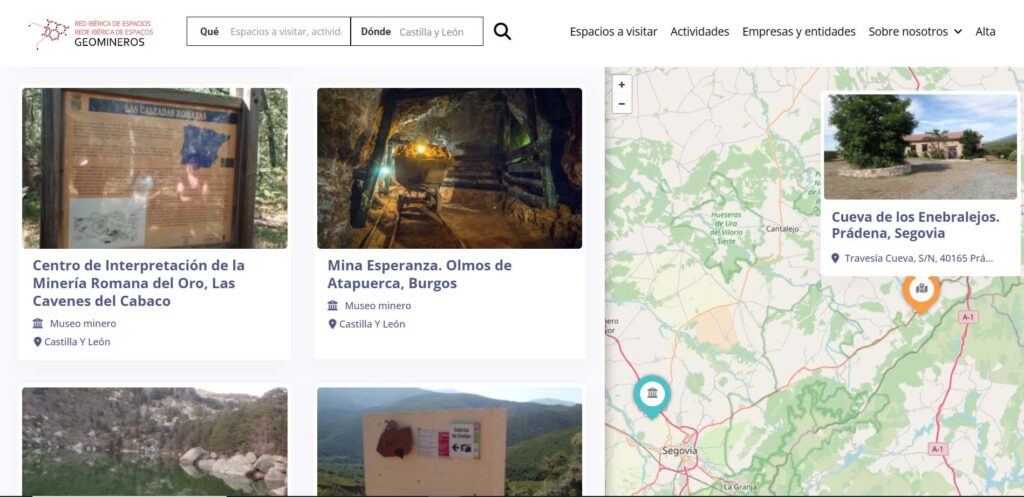Expand the Sobre nosotros dropdown
This screenshot has height=497, width=1024.
click(x=915, y=31)
